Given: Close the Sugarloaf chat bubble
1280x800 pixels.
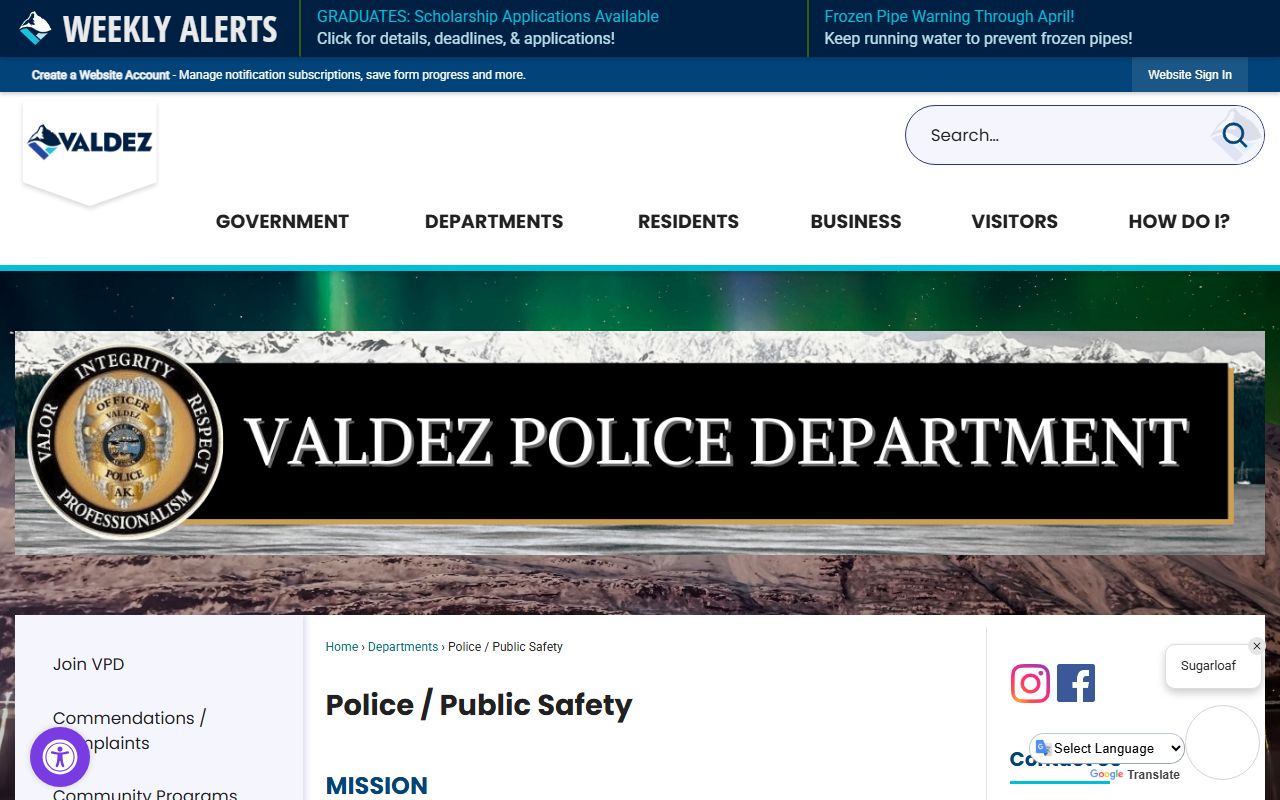Looking at the screenshot, I should [1257, 646].
